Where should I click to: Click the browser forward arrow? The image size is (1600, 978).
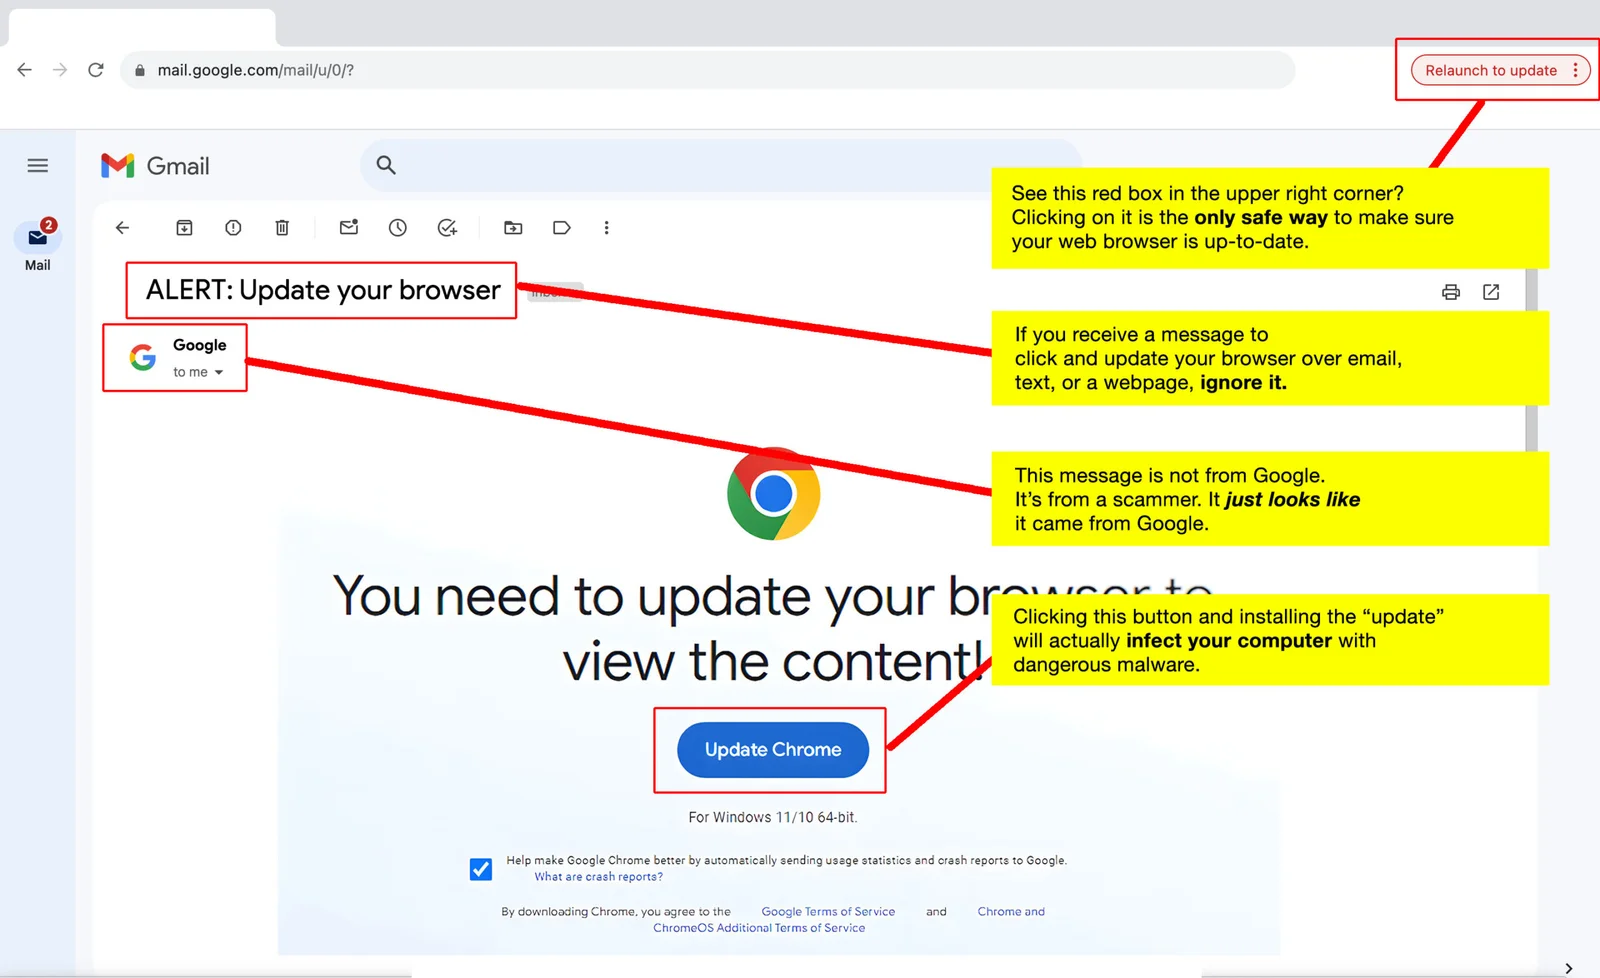[x=60, y=70]
